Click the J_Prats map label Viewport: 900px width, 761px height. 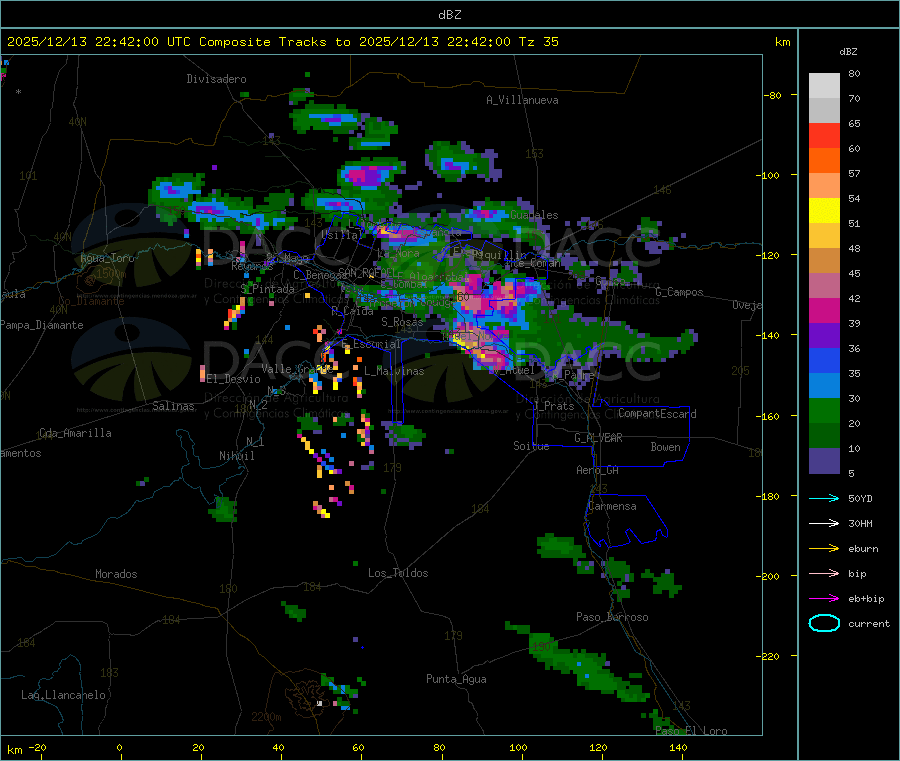click(554, 406)
